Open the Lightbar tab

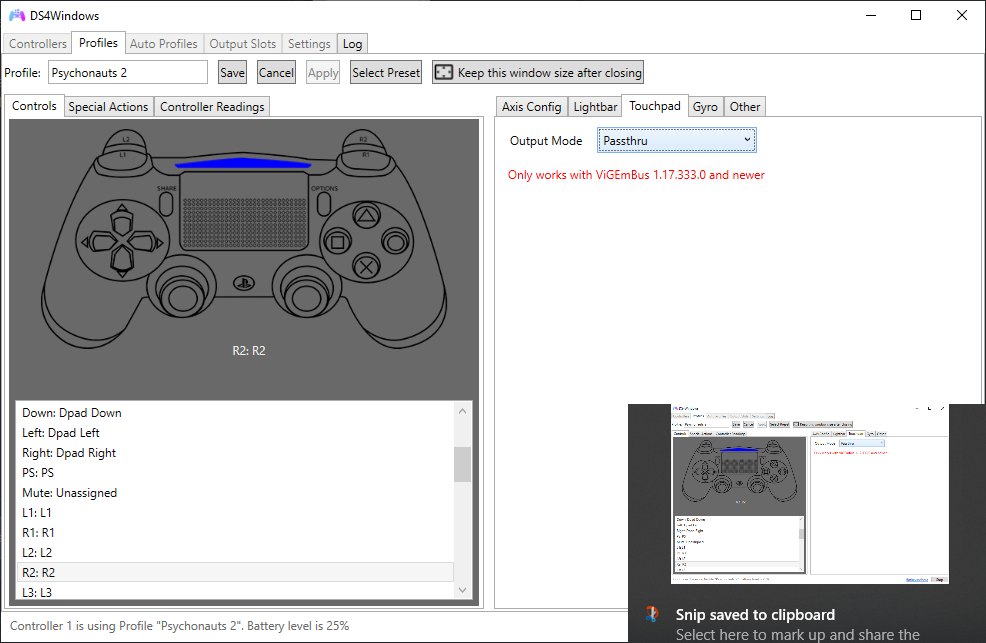595,107
